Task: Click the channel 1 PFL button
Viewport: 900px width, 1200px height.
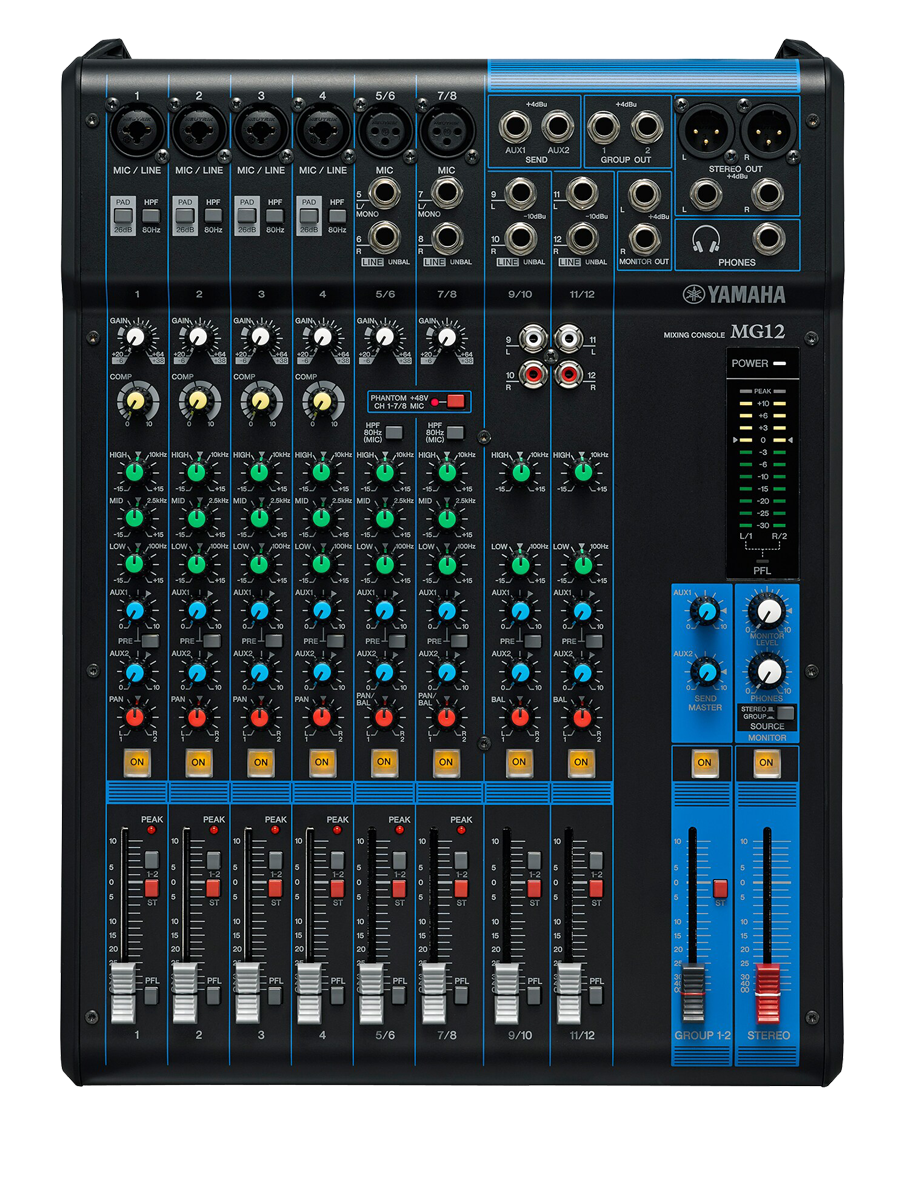Action: tap(151, 995)
